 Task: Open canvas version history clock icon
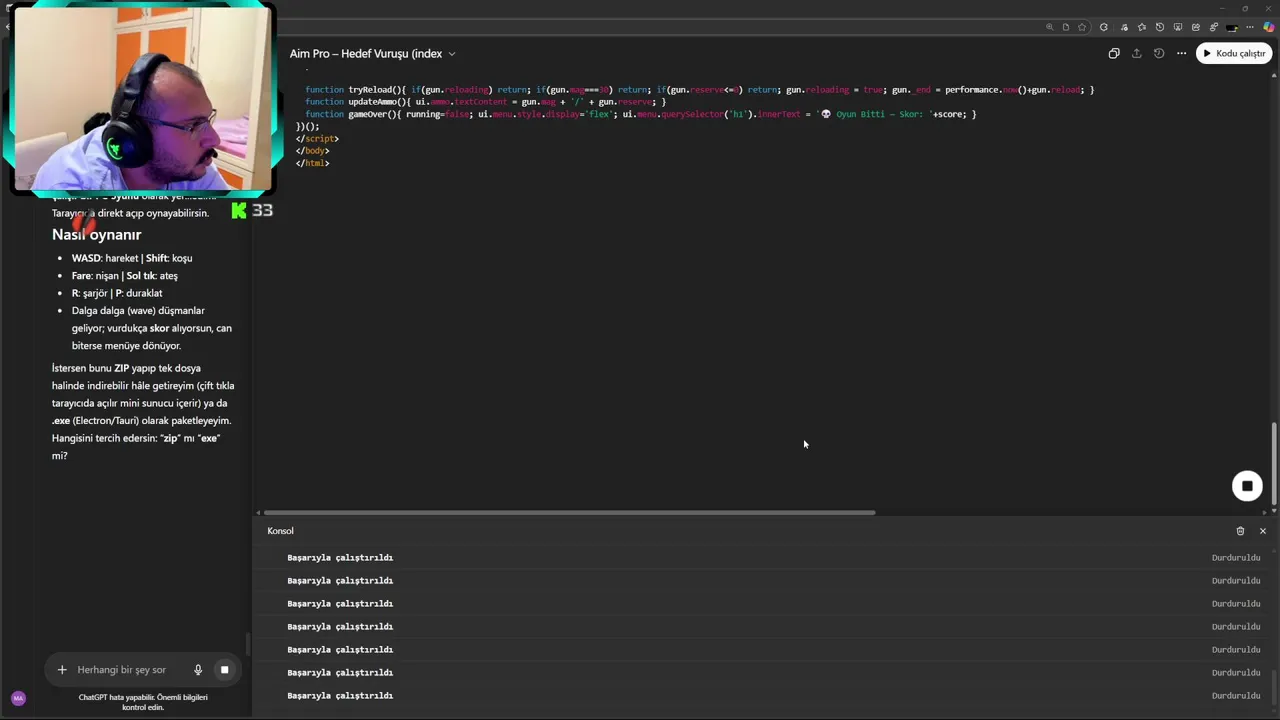1159,53
